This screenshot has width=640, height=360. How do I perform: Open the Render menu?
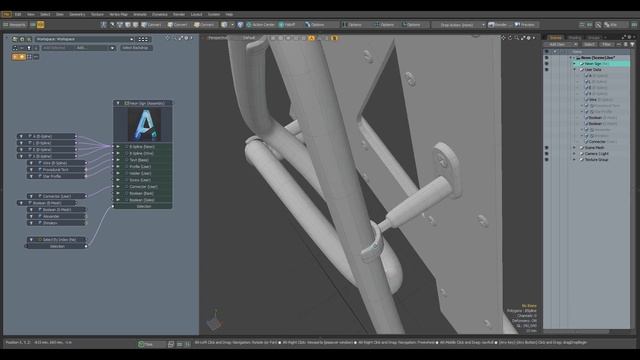(x=179, y=14)
